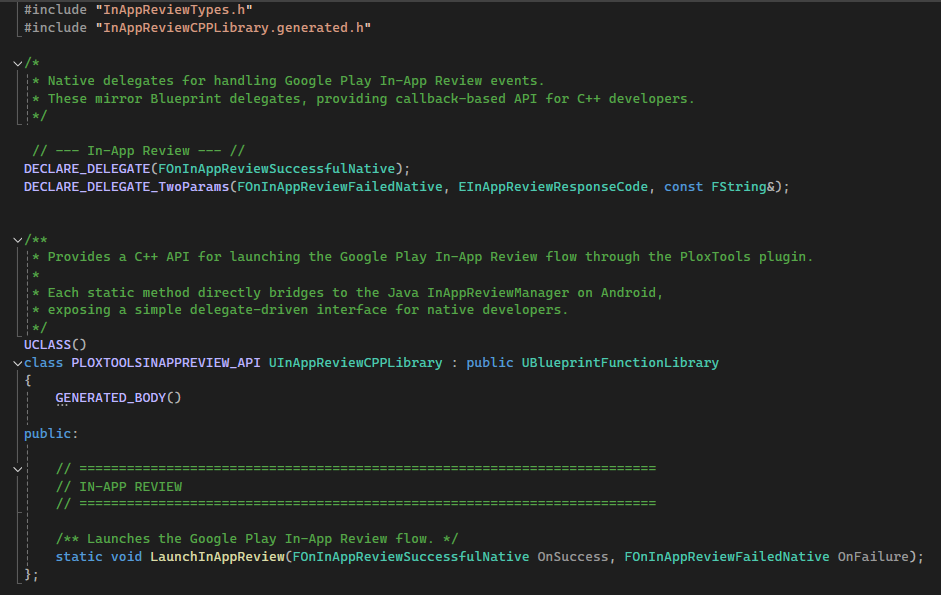941x595 pixels.
Task: Click the '// --- In-App Review --- //' comment
Action: tap(138, 151)
